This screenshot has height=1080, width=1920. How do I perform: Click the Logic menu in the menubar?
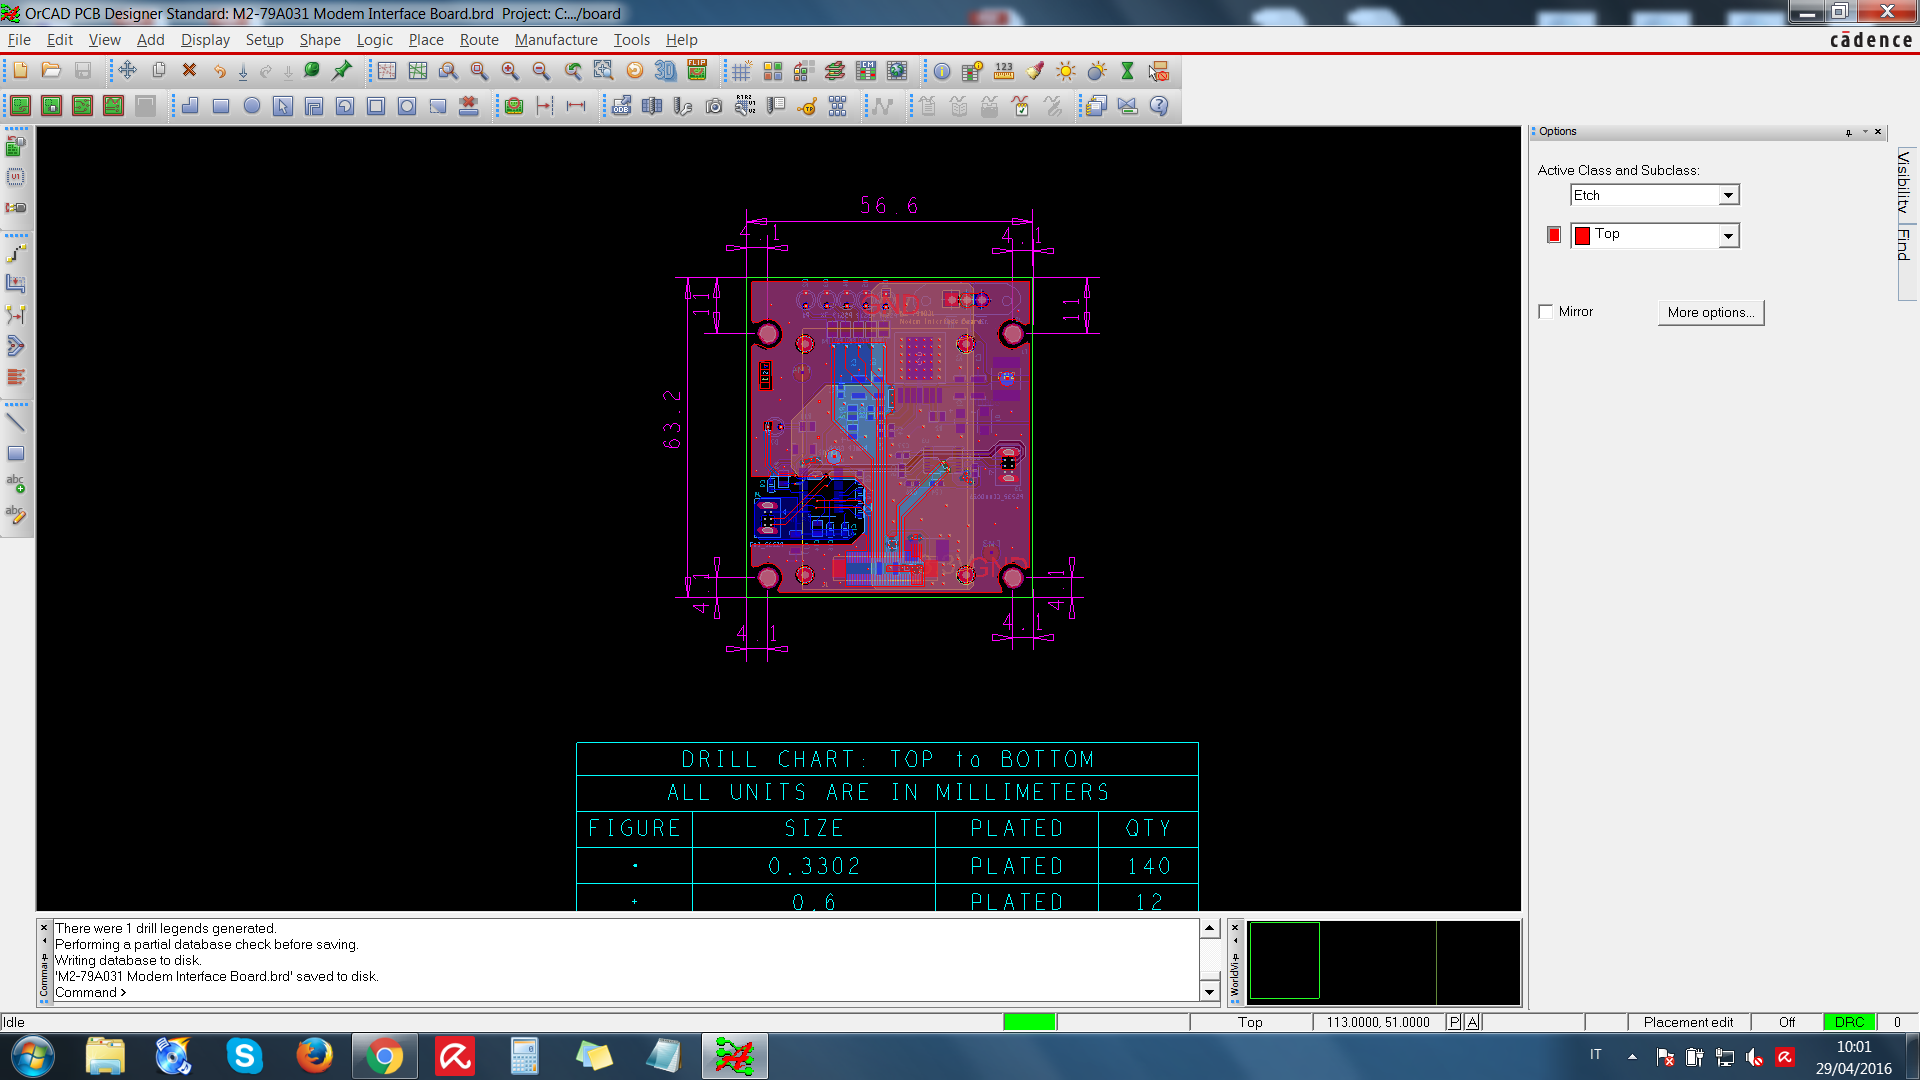click(375, 40)
